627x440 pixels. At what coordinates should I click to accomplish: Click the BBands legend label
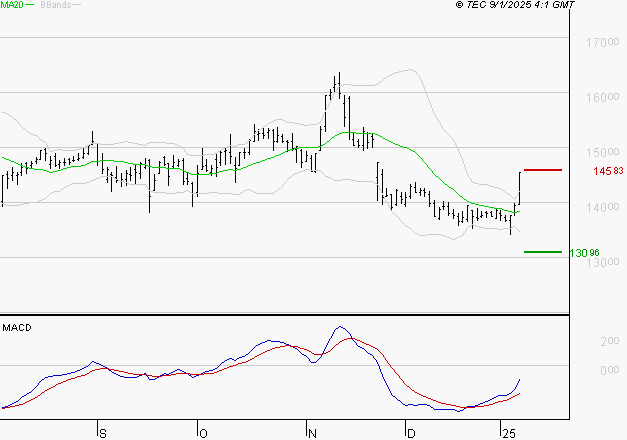56,5
